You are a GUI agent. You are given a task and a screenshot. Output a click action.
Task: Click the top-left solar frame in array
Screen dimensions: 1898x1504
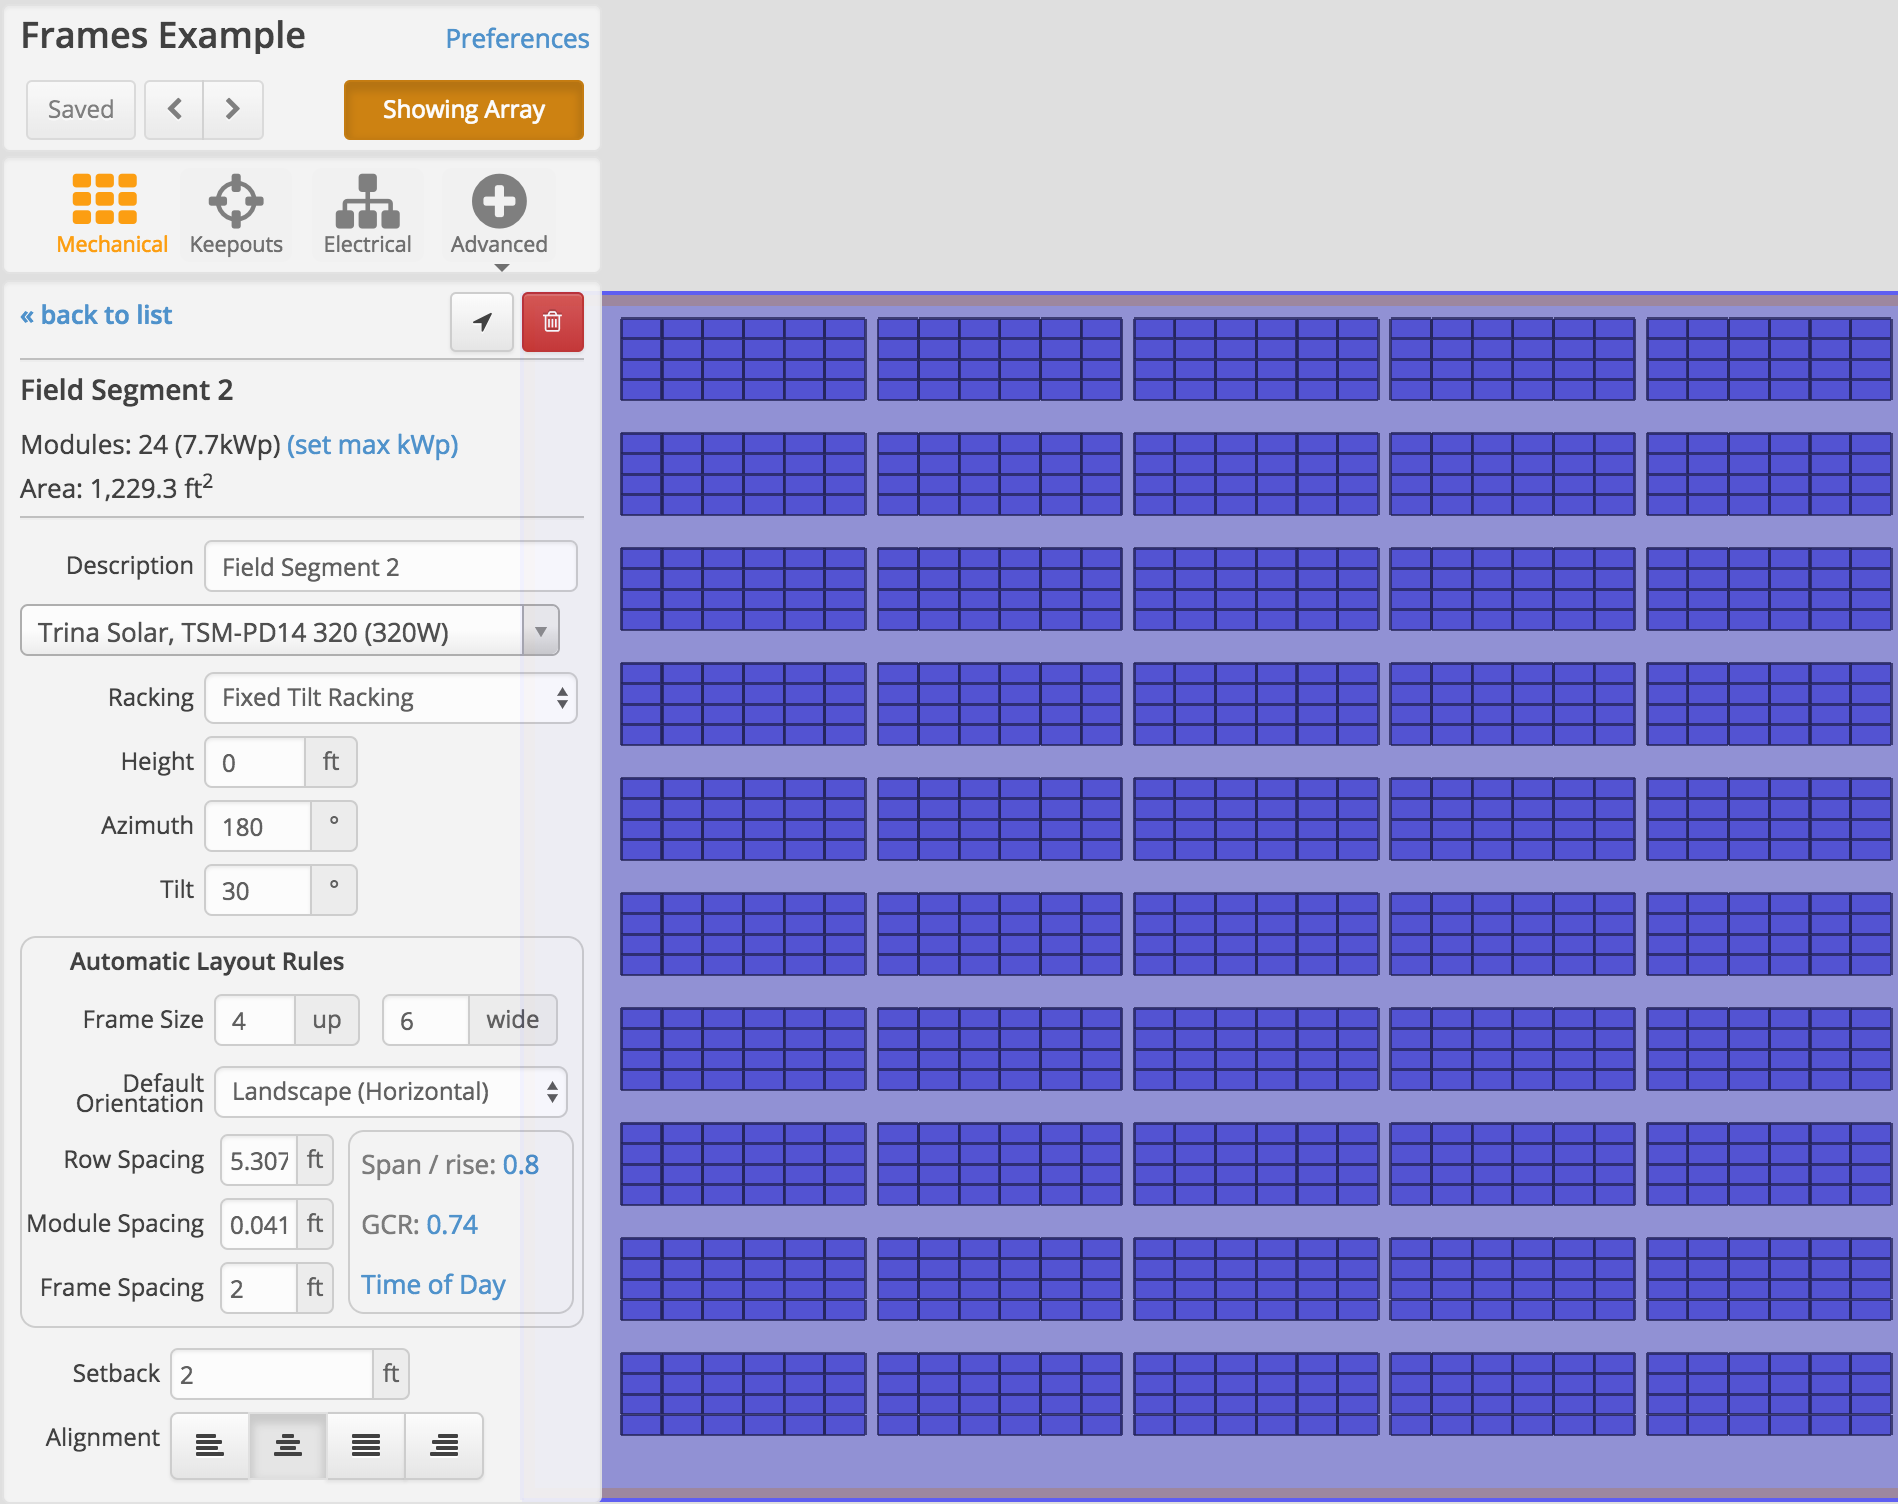743,359
